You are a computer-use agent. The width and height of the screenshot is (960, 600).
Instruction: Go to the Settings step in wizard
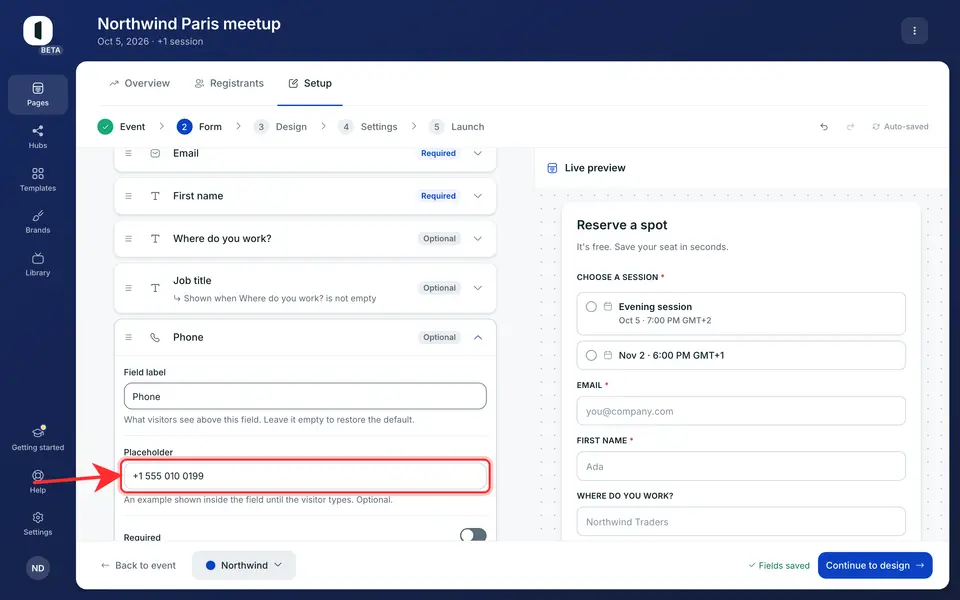tap(367, 127)
